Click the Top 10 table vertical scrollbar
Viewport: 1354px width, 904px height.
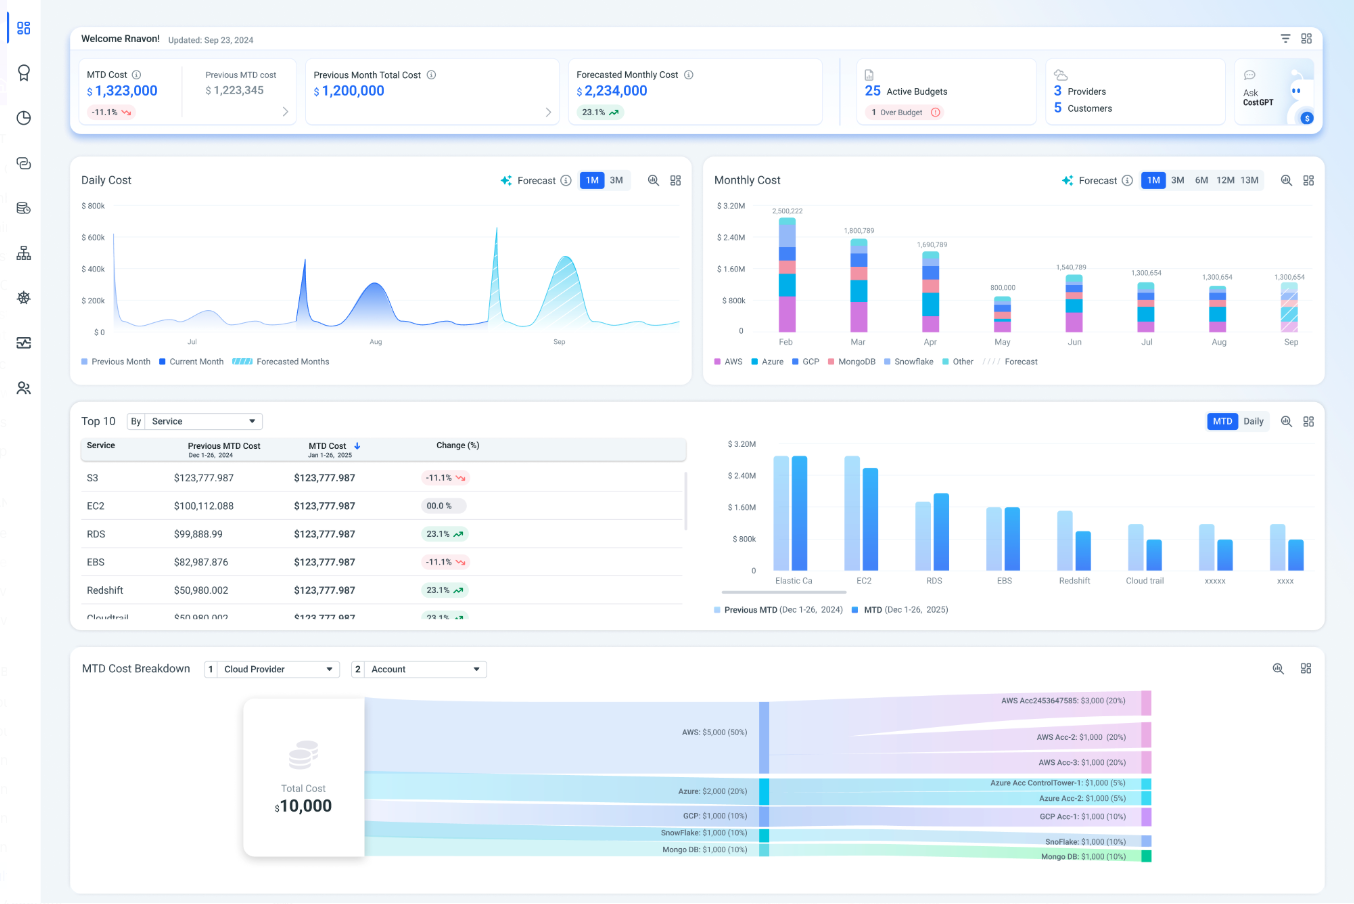tap(686, 500)
